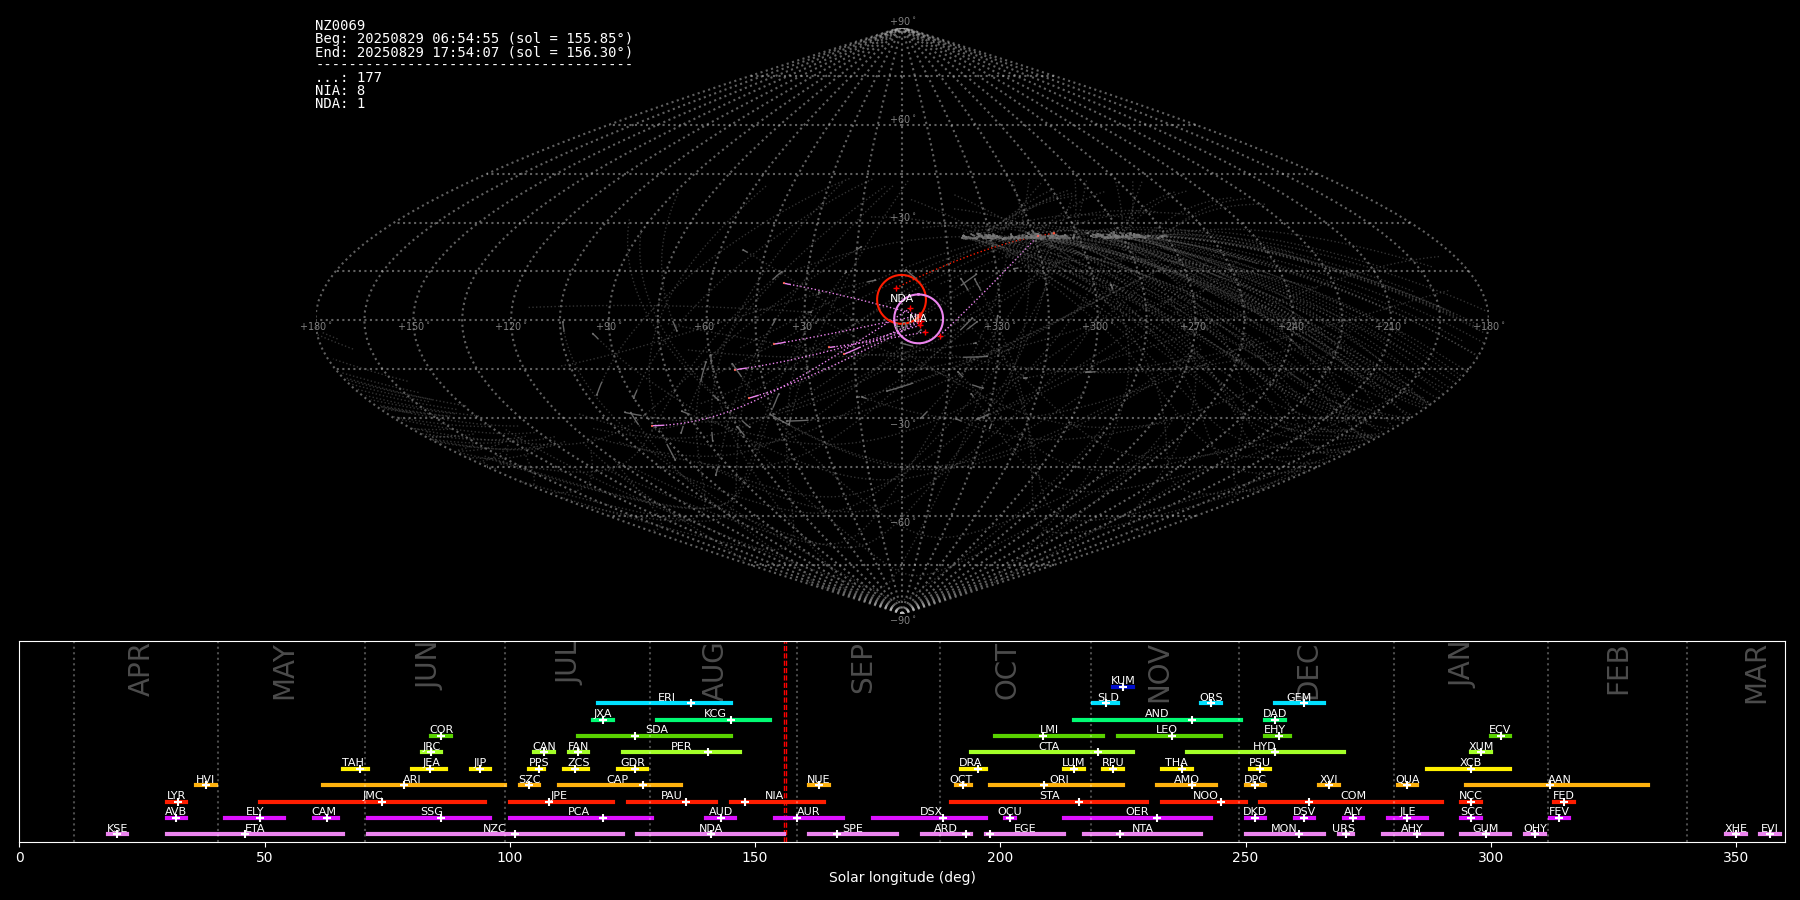Click the 300 tick label on solar longitude axis
The image size is (1800, 900).
1490,858
